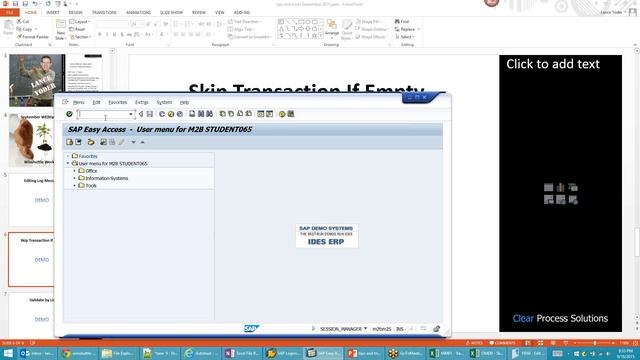Open the SAP command field history dropdown

[131, 114]
